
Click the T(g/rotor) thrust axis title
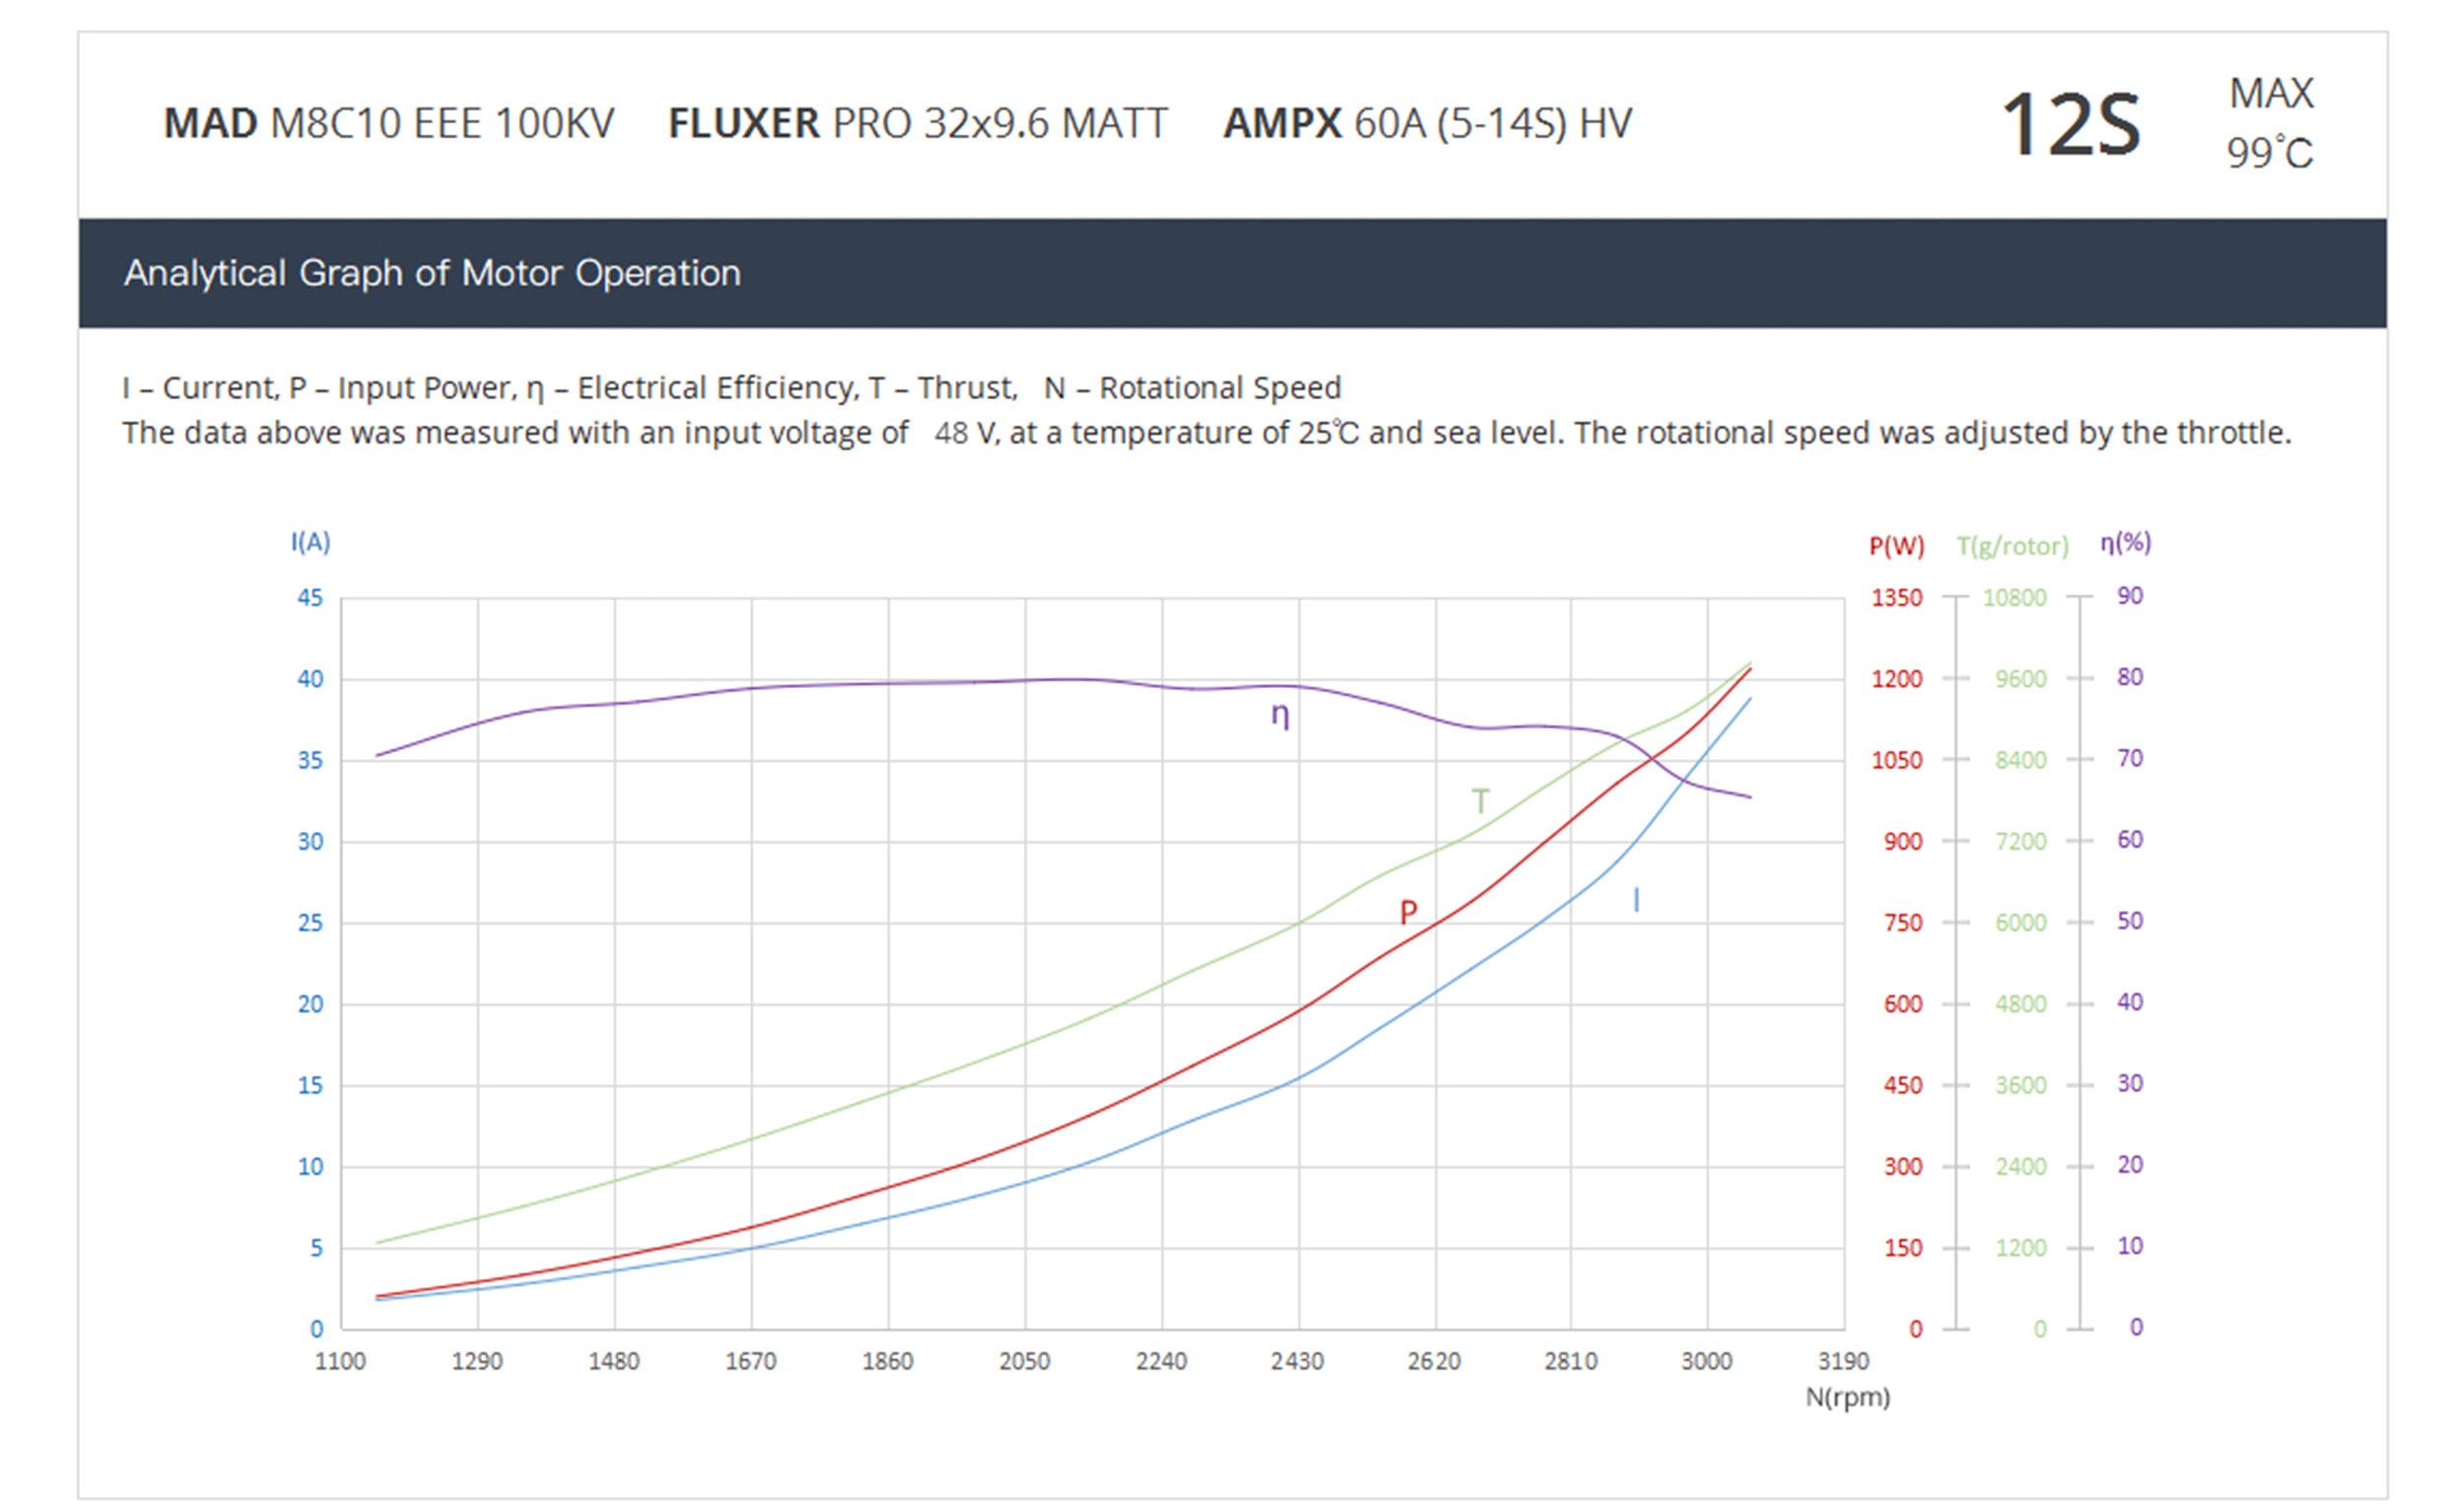[x=2012, y=546]
